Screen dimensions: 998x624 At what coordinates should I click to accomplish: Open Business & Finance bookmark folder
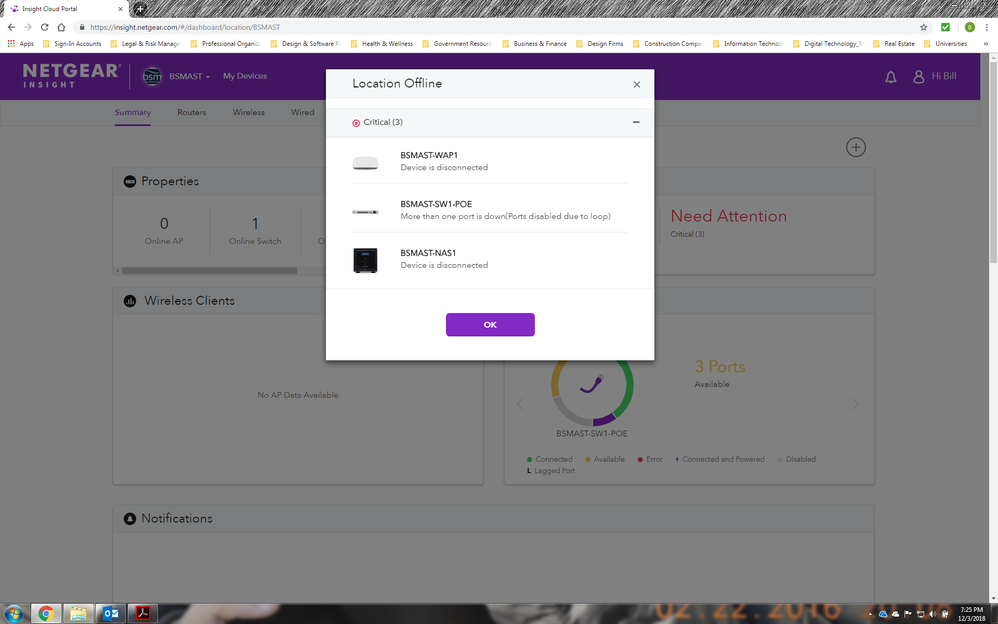coord(534,44)
